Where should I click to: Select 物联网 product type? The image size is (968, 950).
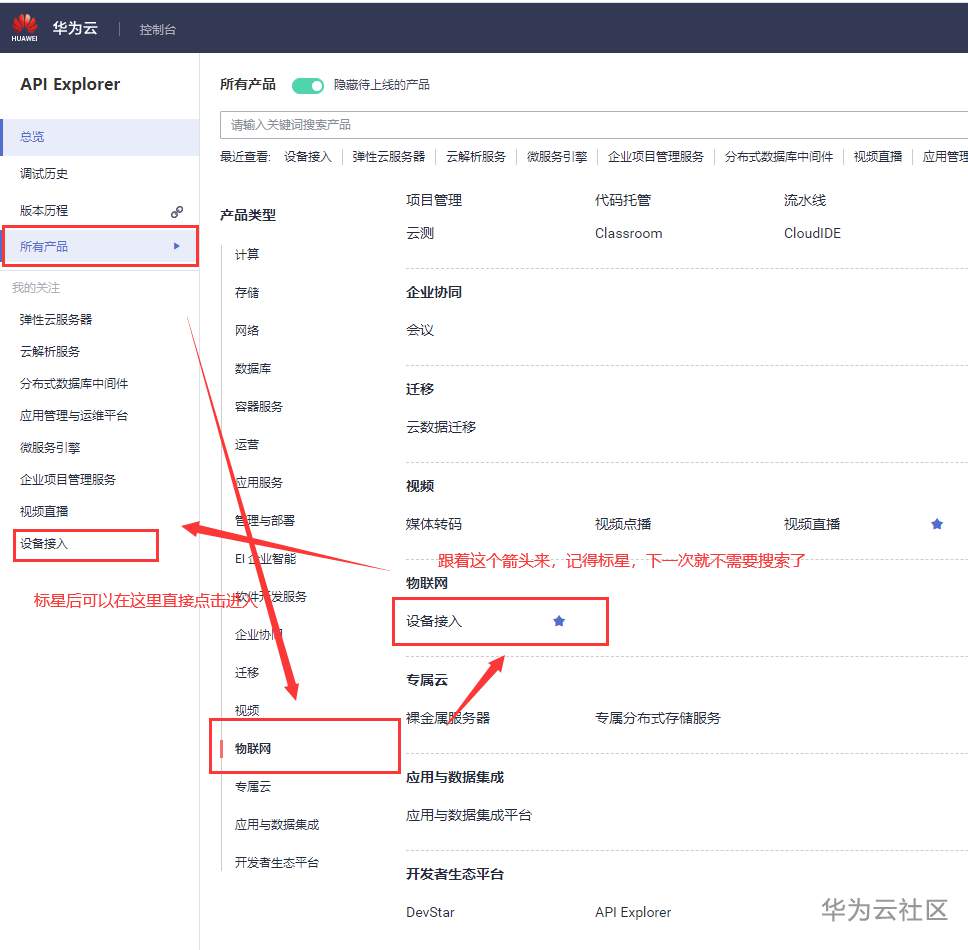coord(253,749)
